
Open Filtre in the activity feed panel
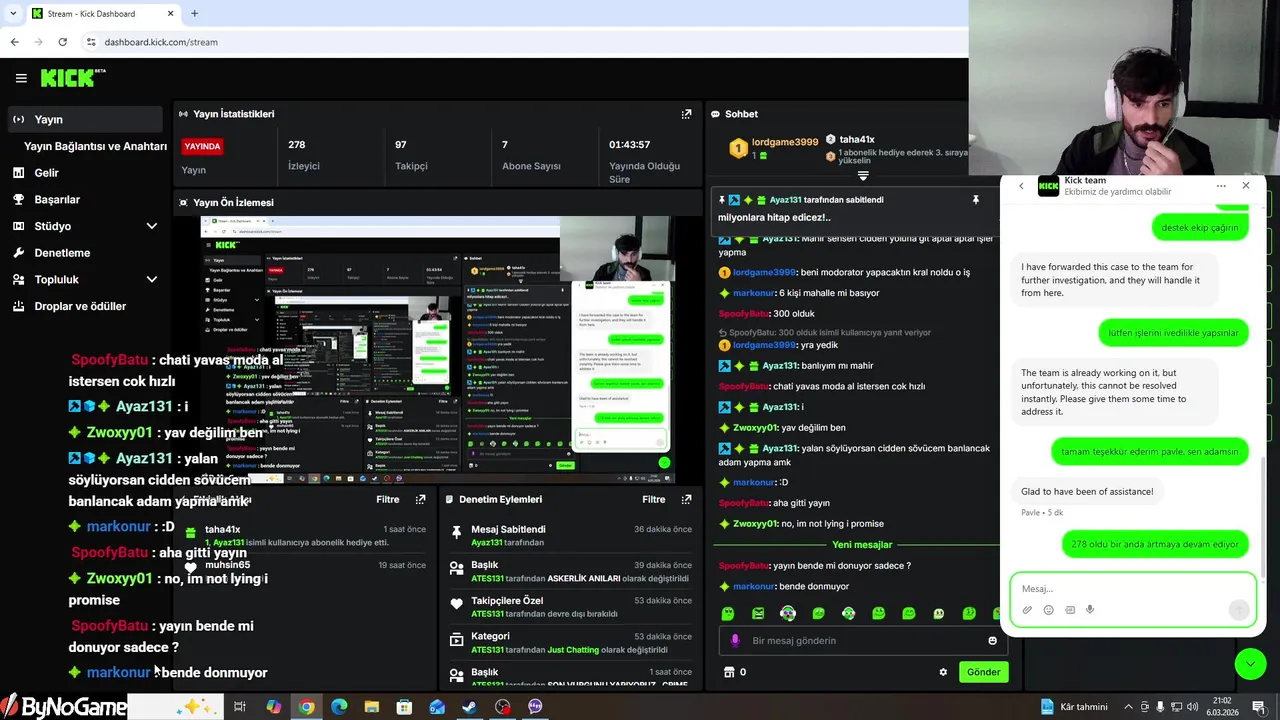pos(387,499)
